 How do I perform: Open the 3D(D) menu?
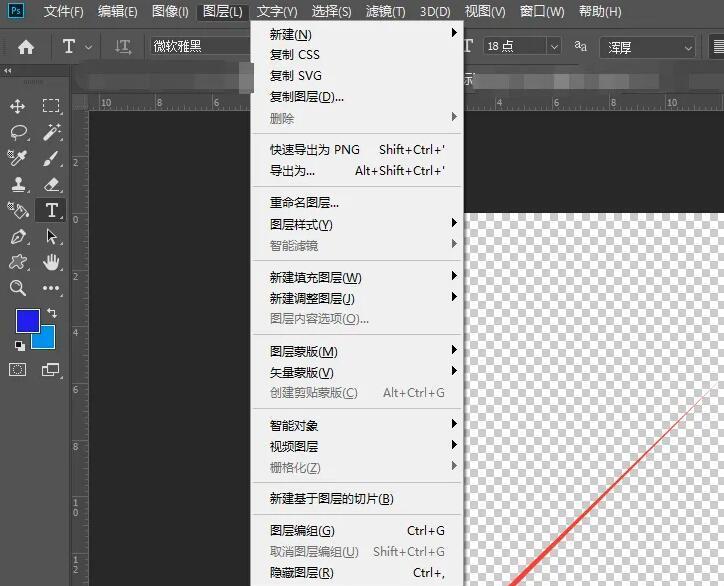(x=435, y=11)
